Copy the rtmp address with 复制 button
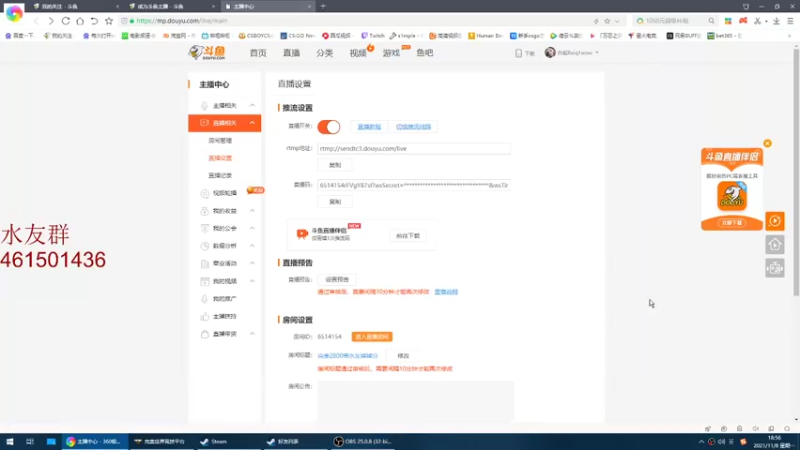Image resolution: width=800 pixels, height=450 pixels. (335, 165)
